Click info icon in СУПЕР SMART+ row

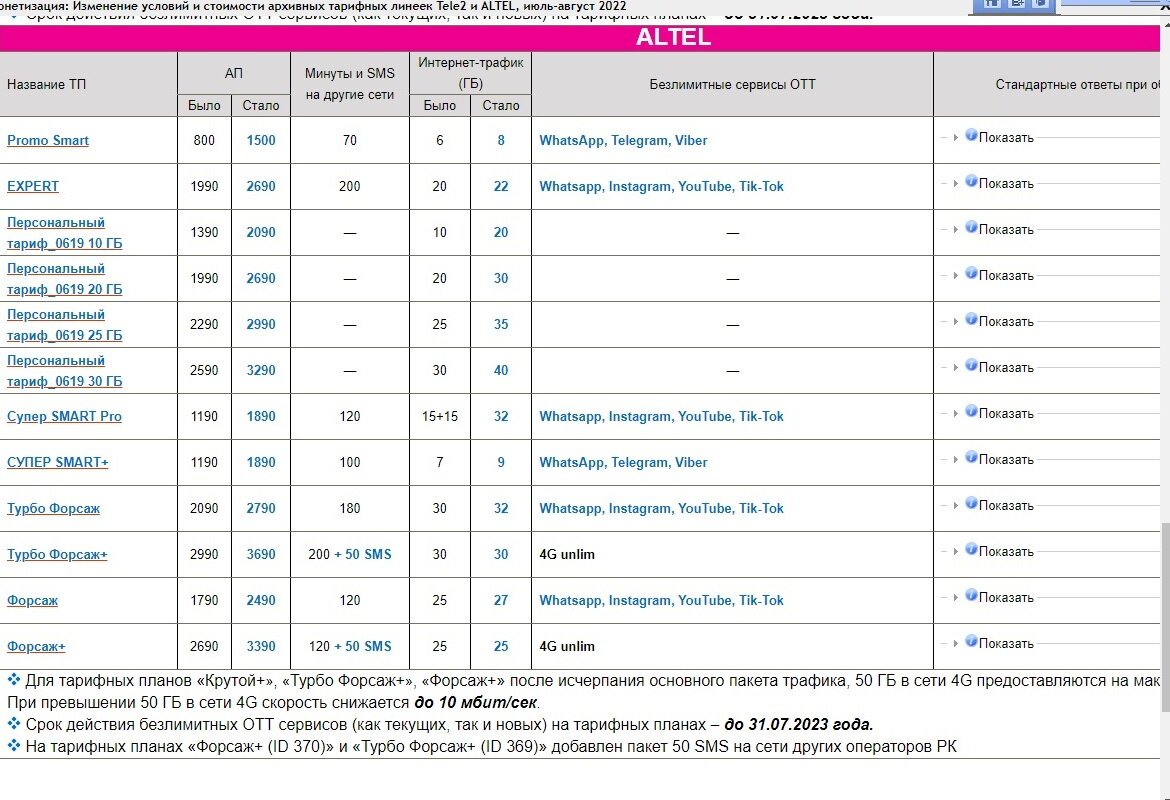[971, 457]
